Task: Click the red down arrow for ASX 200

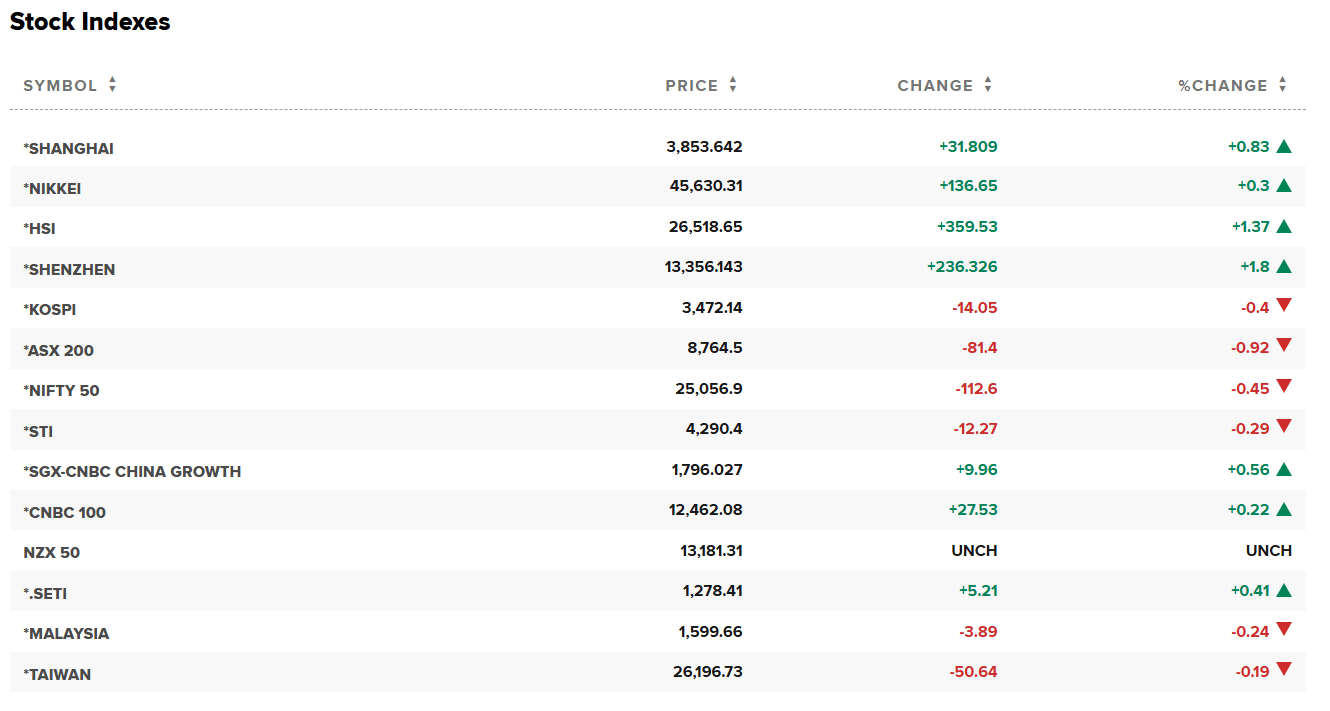Action: [1284, 346]
